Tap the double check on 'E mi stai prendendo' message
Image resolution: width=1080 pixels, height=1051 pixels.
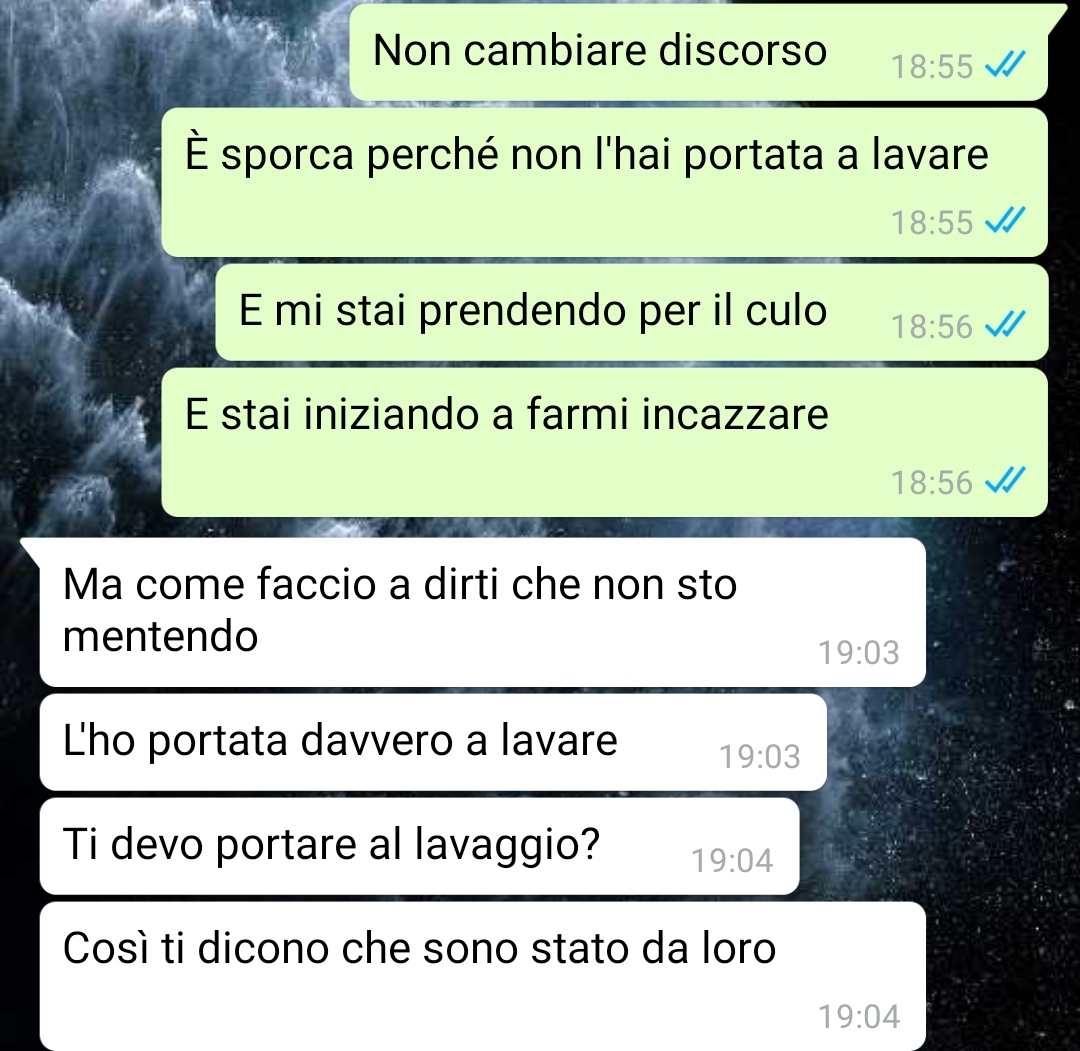coord(1005,325)
